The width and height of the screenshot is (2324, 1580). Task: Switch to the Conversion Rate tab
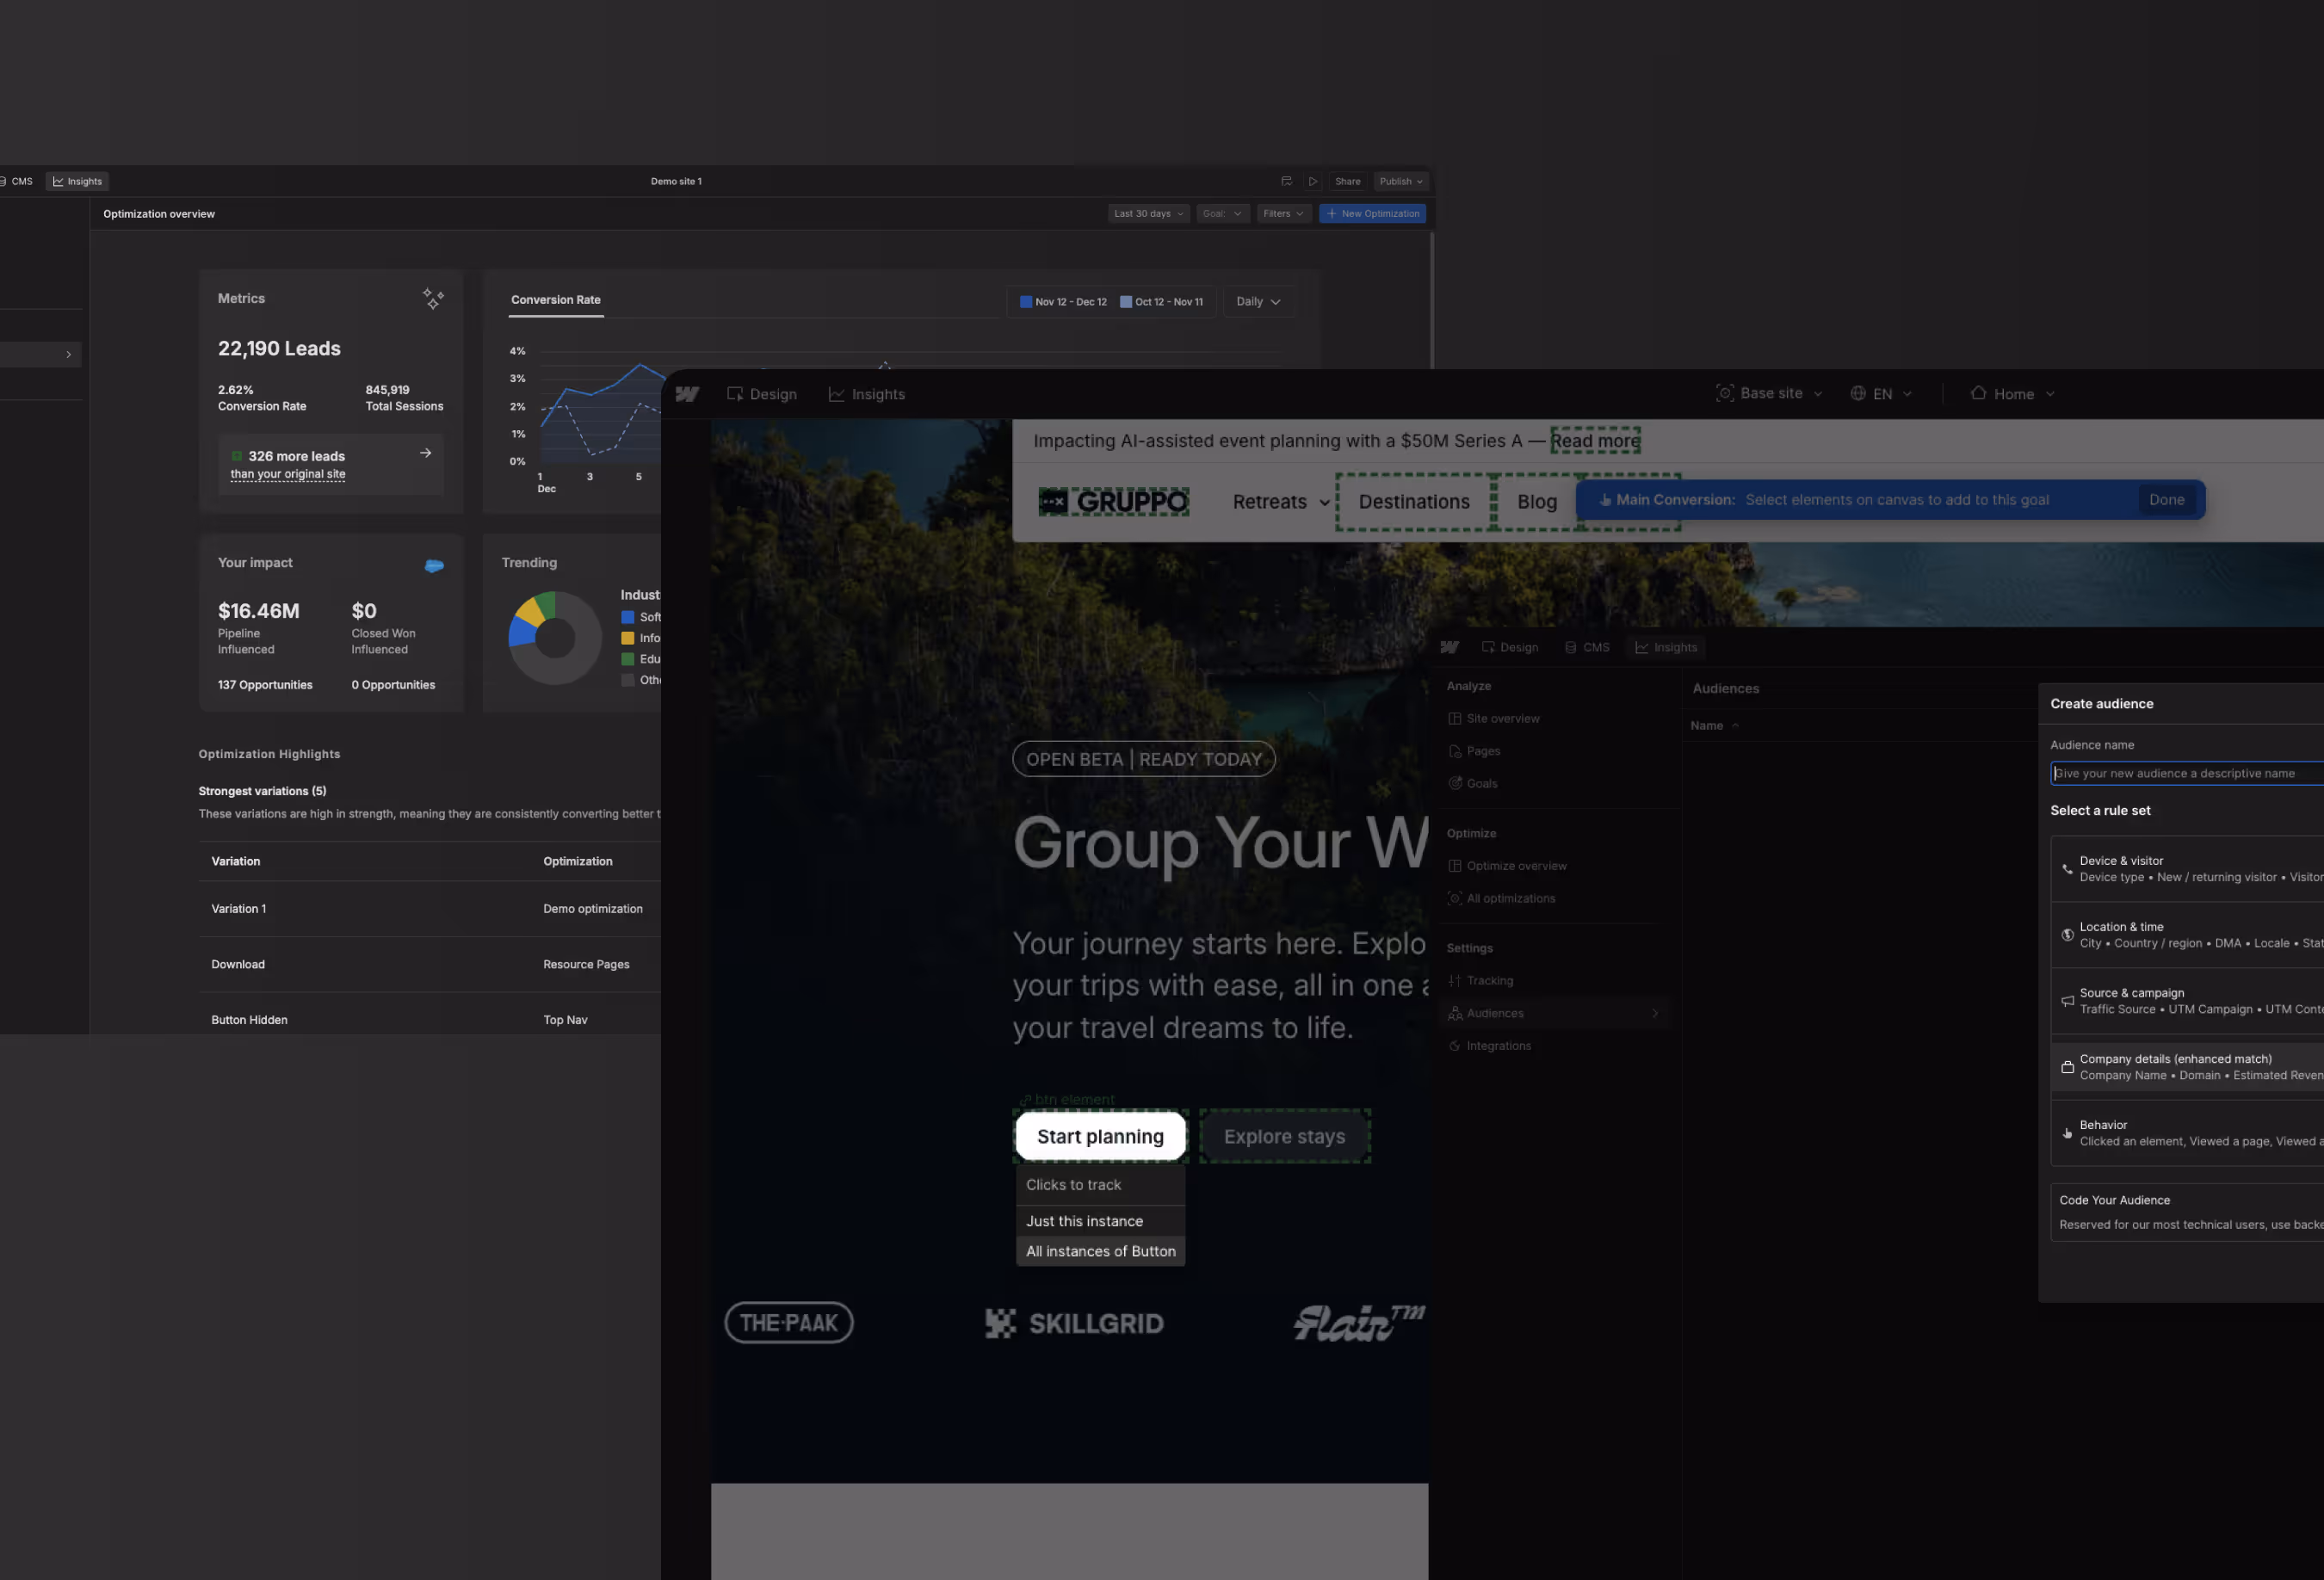point(555,299)
